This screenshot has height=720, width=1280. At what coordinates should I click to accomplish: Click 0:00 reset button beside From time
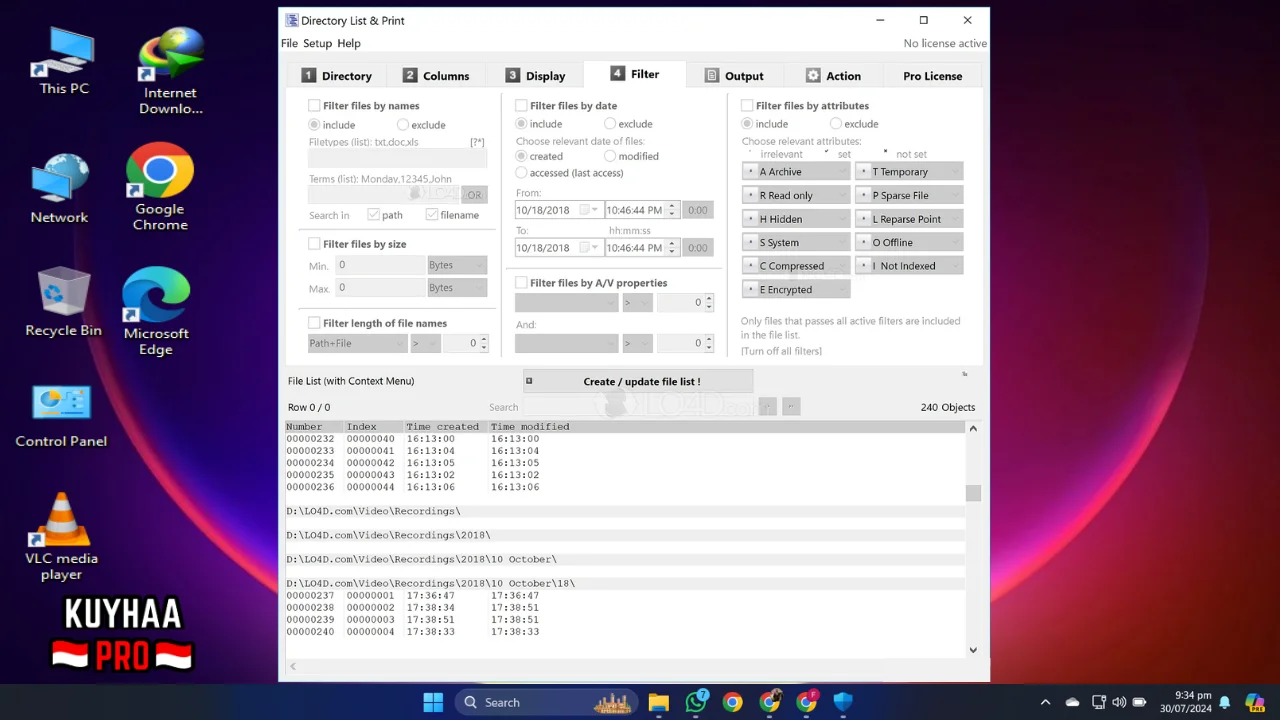[x=698, y=210]
